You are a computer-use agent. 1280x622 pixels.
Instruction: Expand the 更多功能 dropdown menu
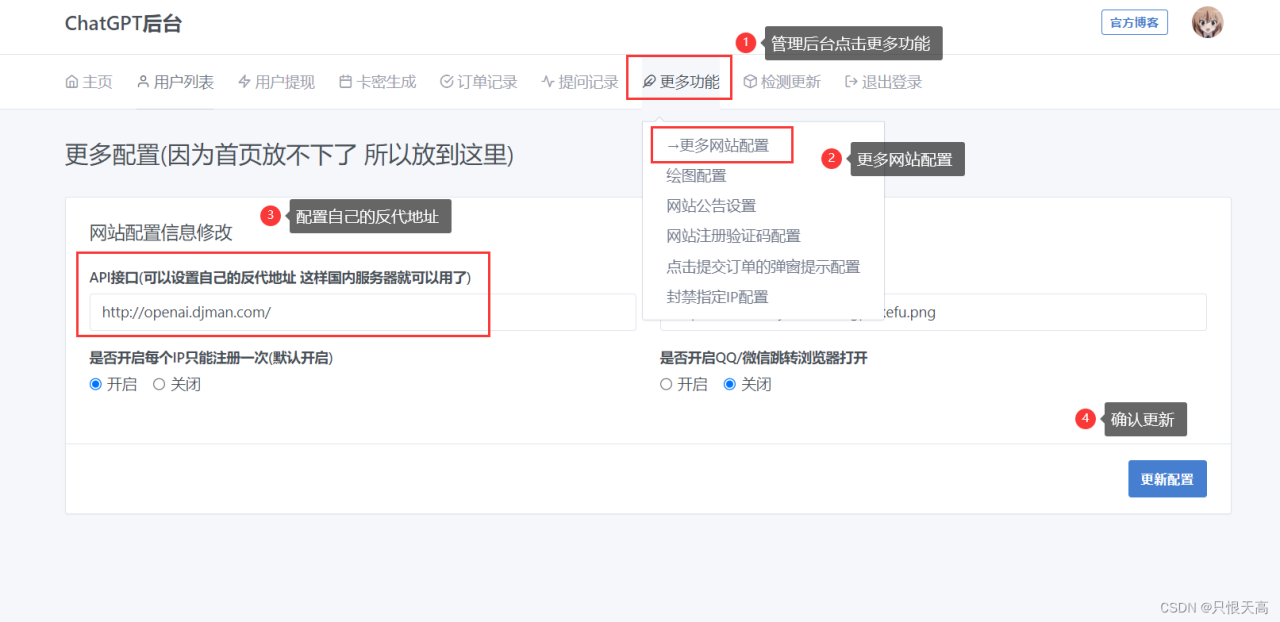pyautogui.click(x=679, y=82)
